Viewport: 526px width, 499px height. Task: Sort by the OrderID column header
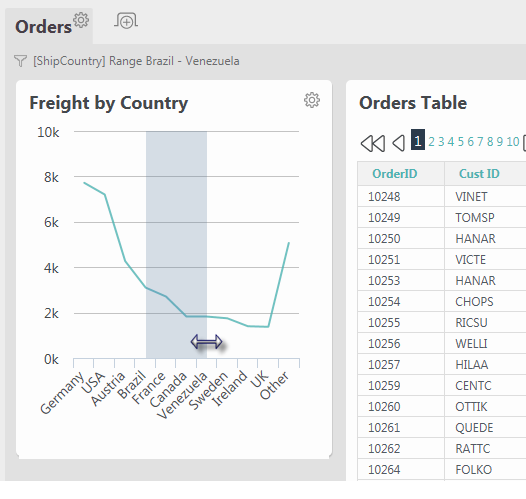394,174
